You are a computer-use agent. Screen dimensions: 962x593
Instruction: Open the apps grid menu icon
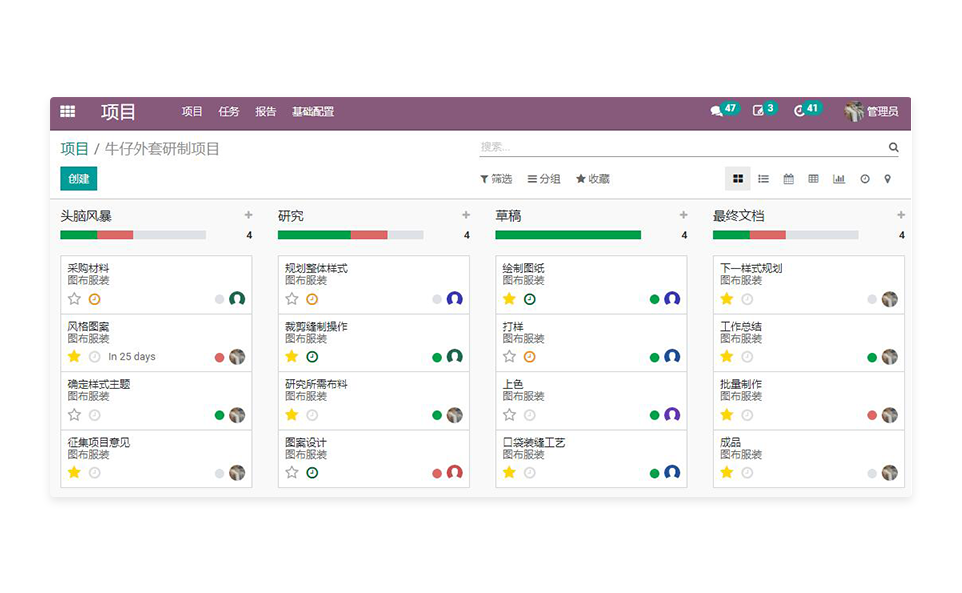click(68, 112)
